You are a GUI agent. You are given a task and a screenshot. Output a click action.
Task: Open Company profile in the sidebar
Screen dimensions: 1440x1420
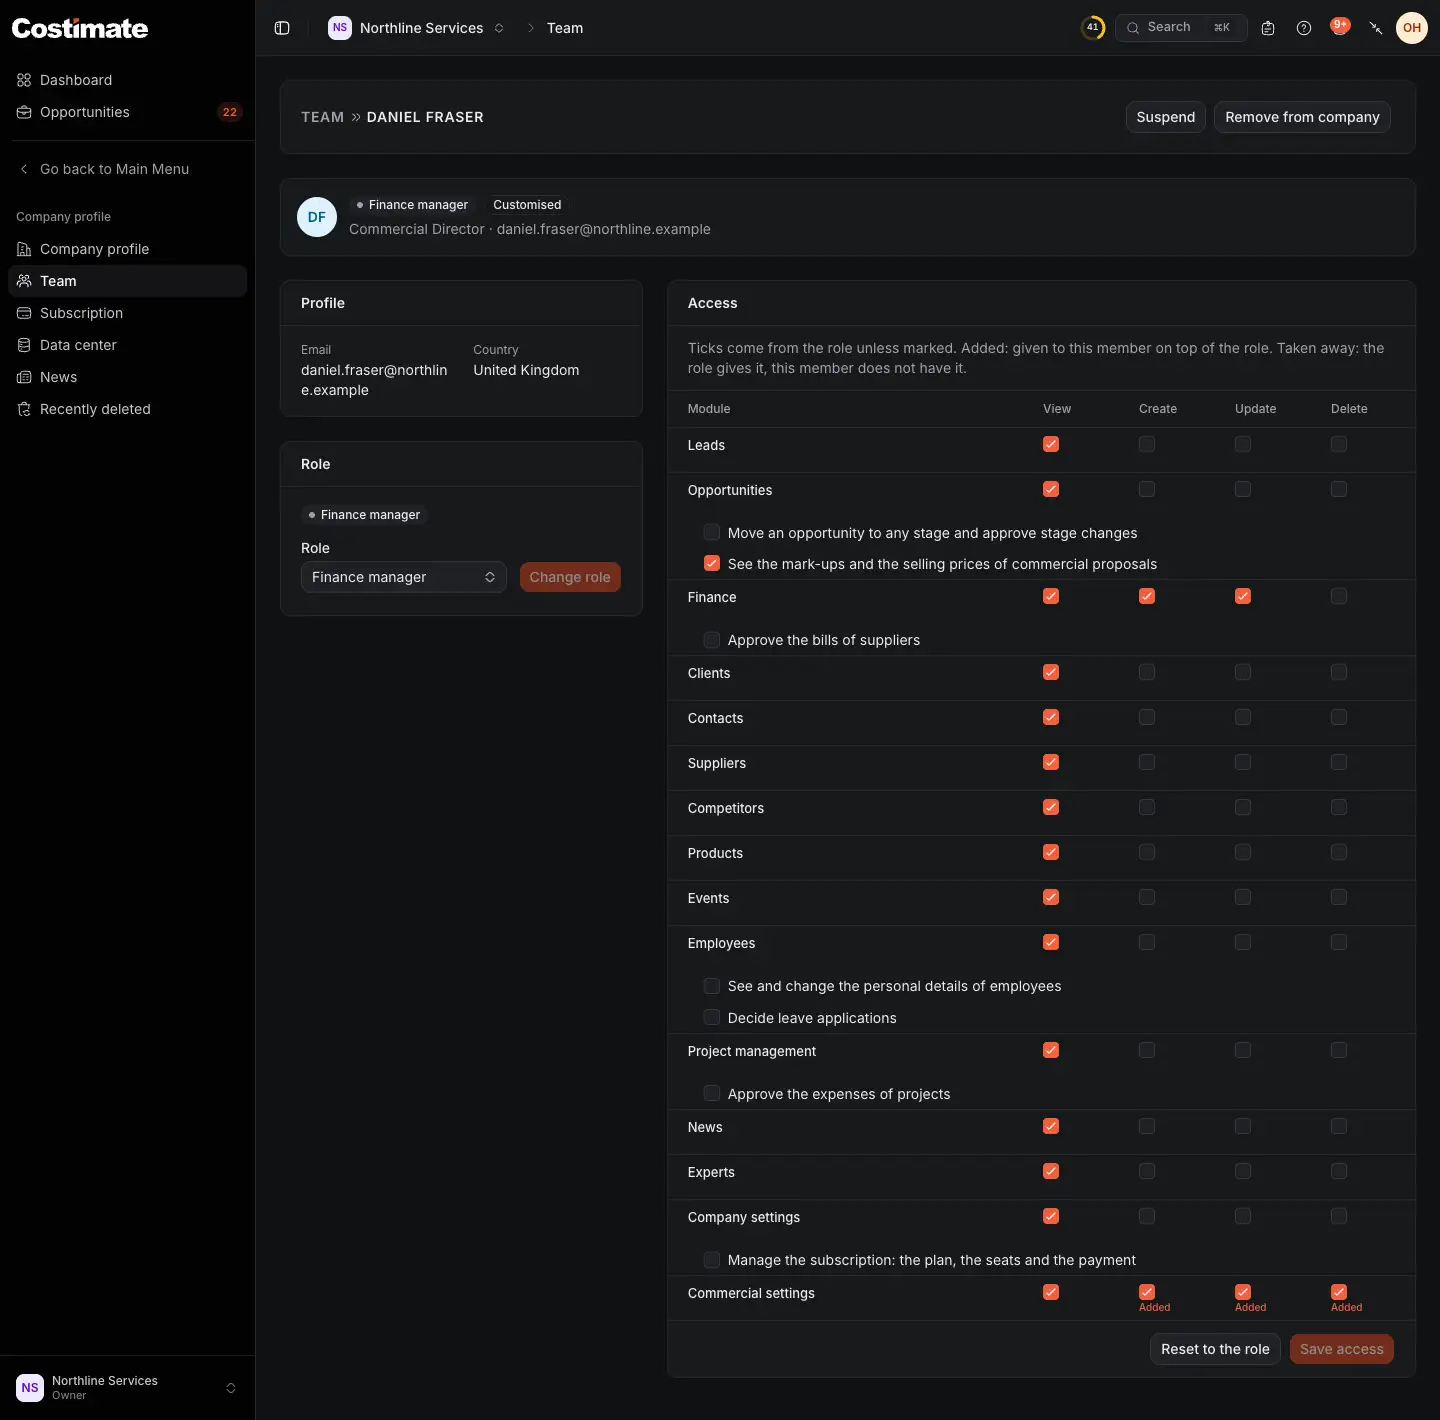click(x=128, y=249)
